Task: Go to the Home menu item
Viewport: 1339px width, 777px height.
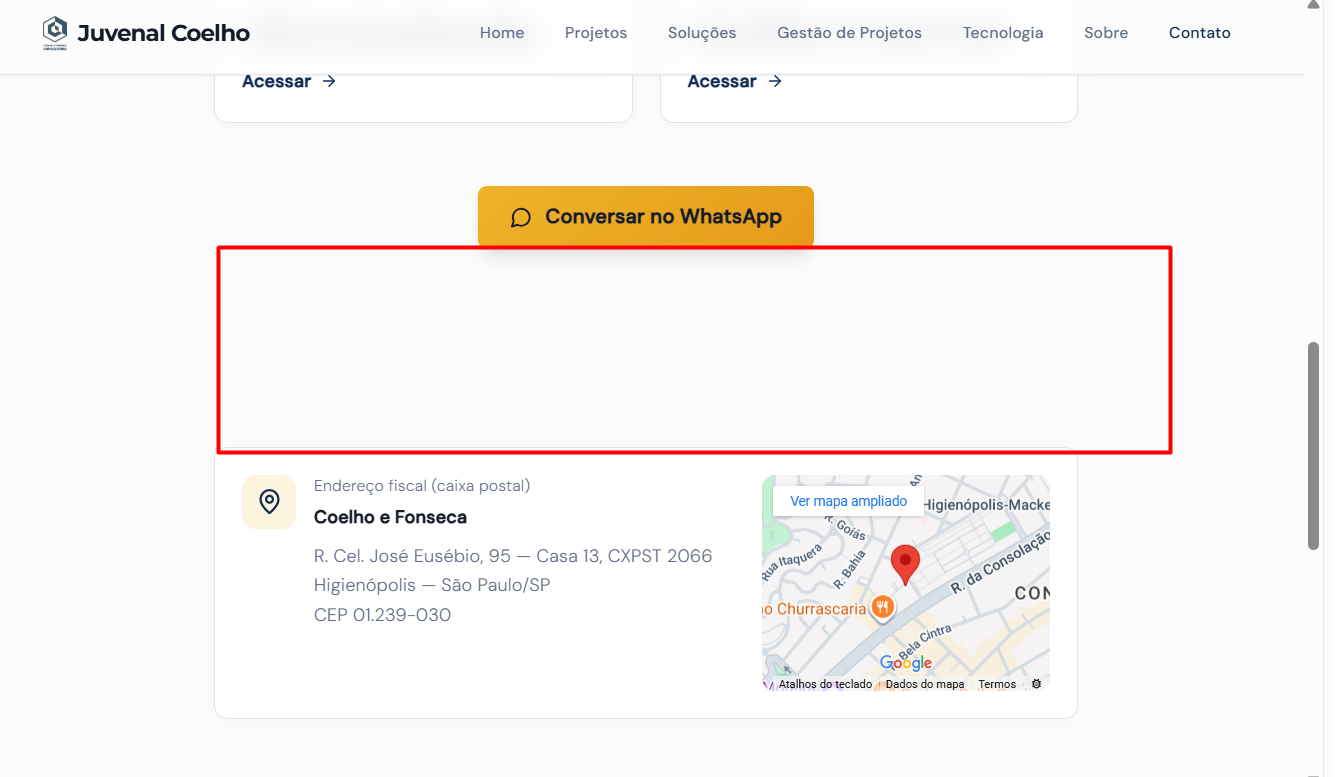Action: [502, 33]
